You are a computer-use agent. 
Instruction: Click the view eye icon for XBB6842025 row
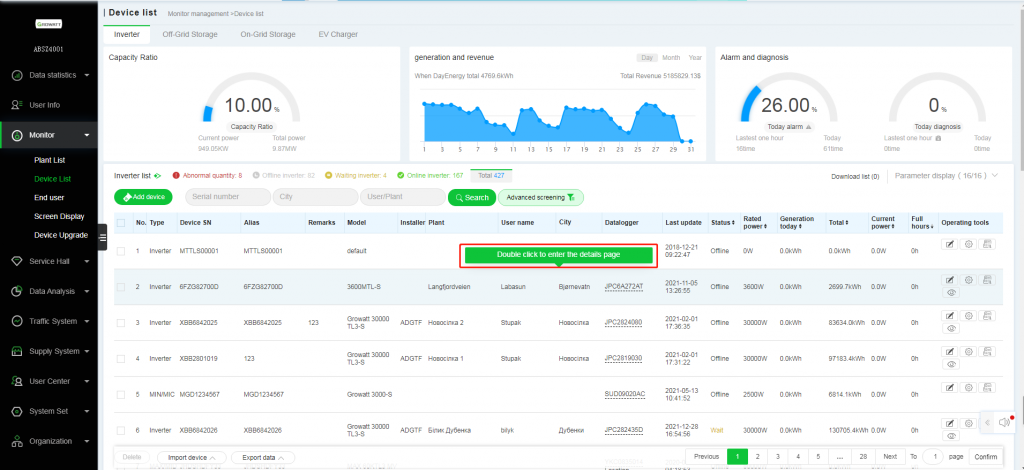tap(950, 328)
